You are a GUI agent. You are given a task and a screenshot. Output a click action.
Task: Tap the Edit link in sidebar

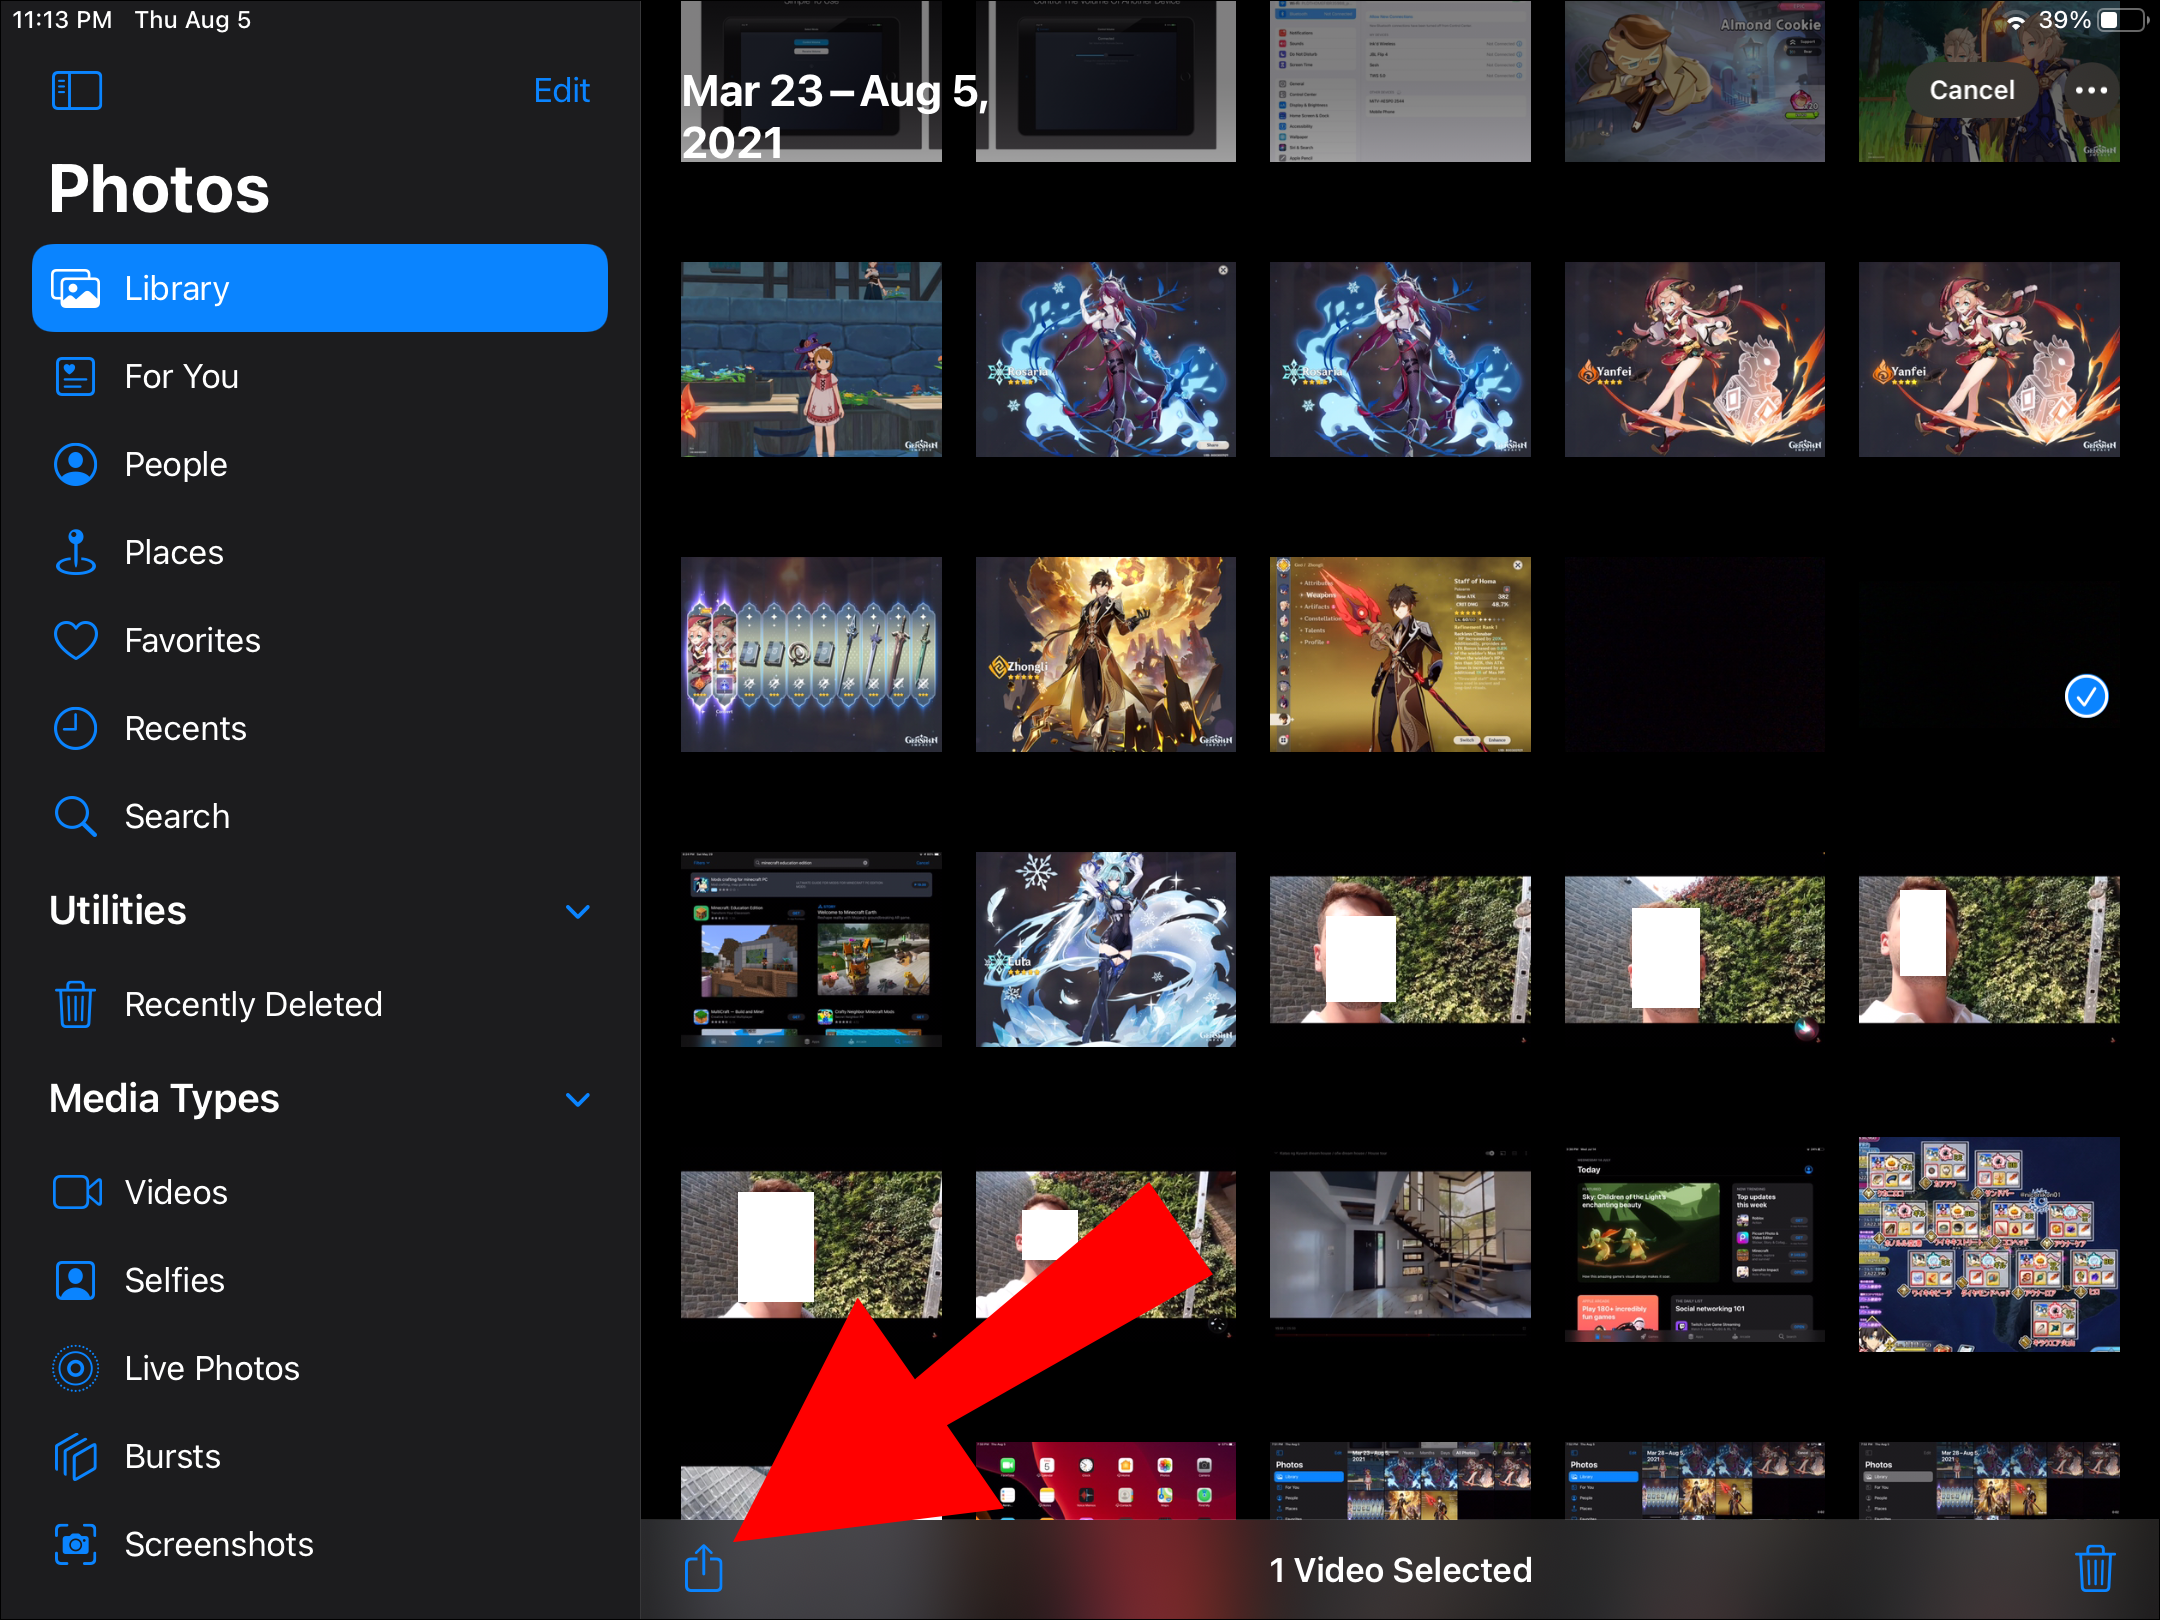coord(561,90)
